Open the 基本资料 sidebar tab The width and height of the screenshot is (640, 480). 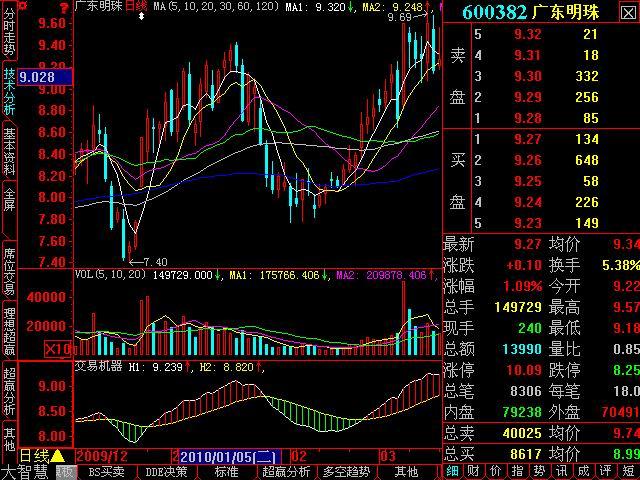click(9, 151)
